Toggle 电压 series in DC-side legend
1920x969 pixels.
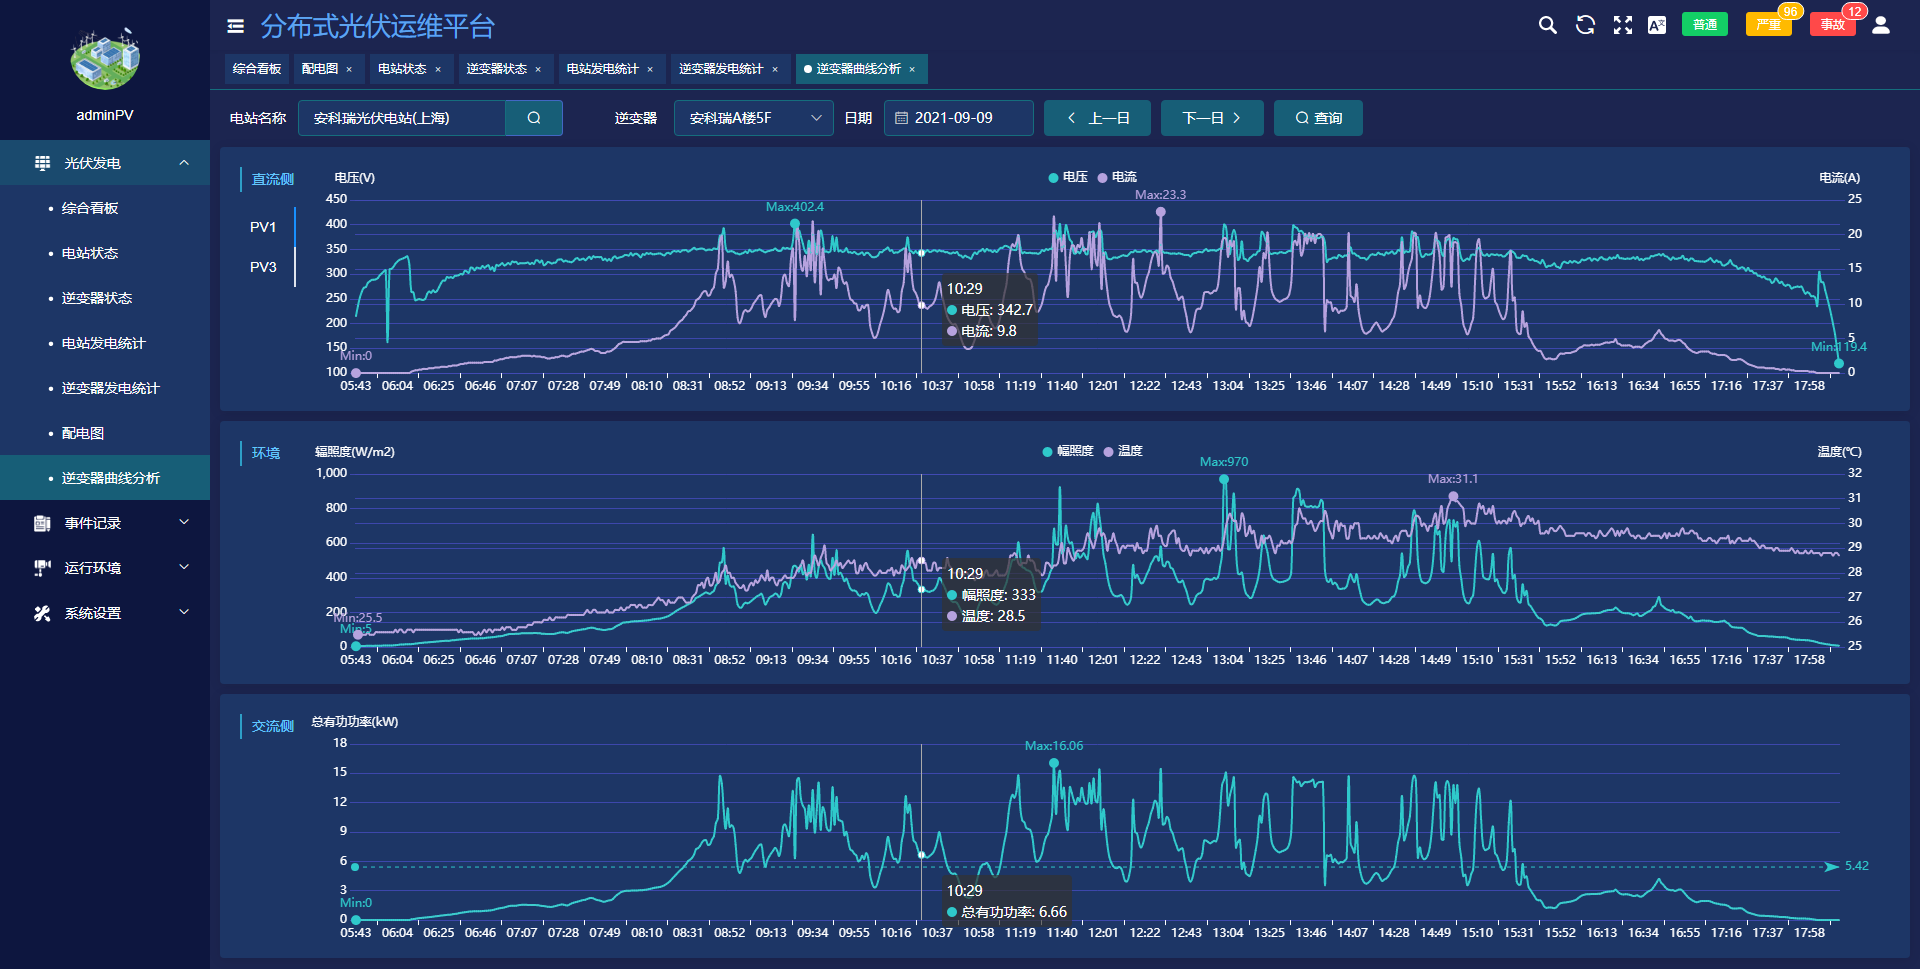click(x=1067, y=177)
